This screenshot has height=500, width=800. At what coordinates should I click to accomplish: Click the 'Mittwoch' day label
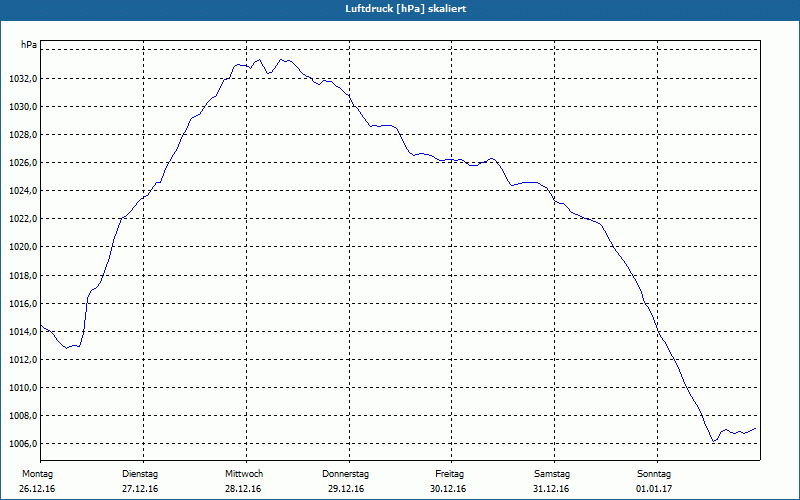(x=244, y=474)
